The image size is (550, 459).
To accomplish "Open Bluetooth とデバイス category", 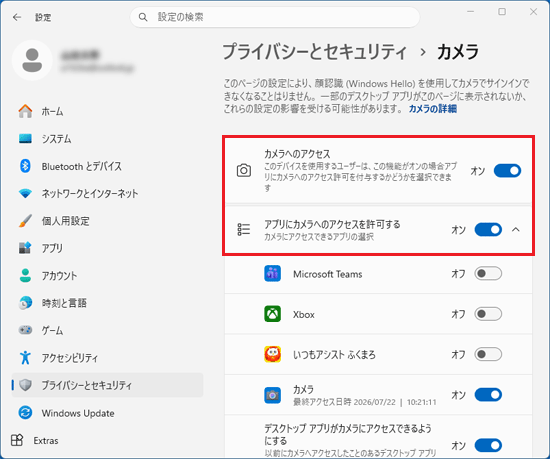I will click(107, 166).
